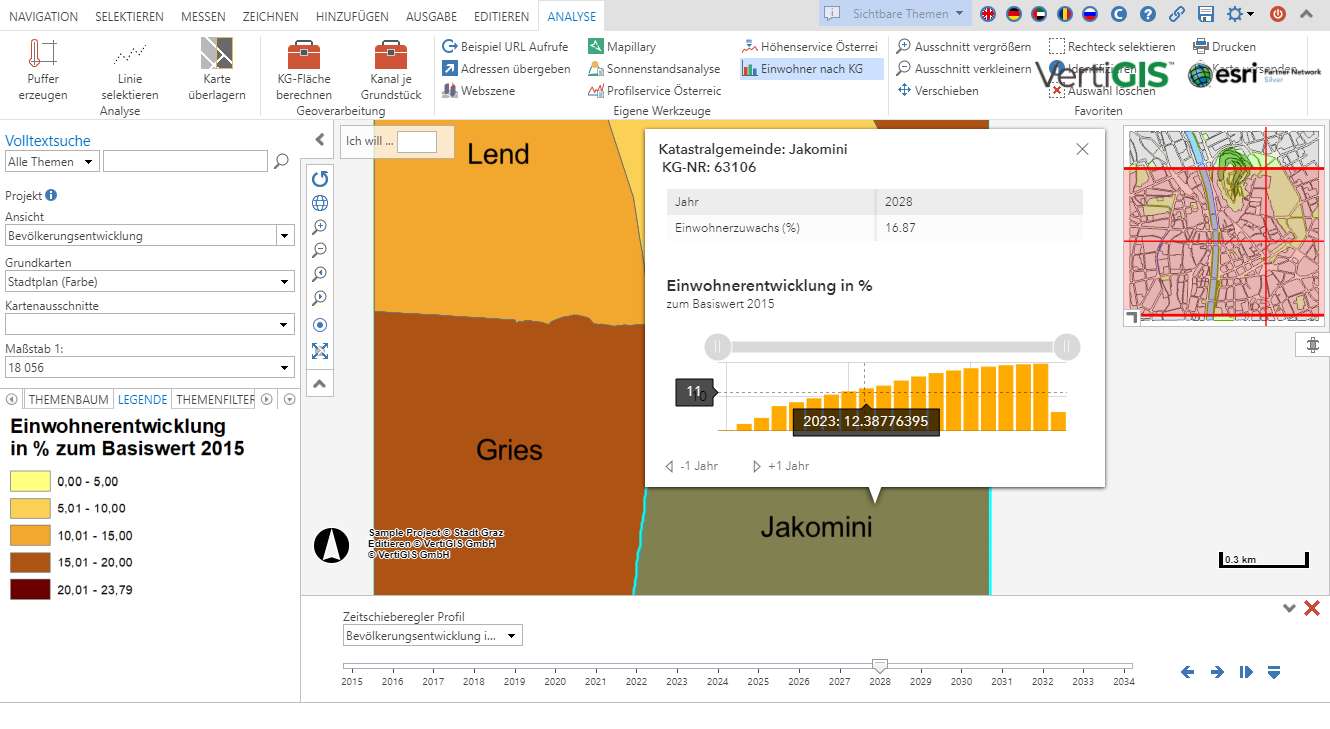1330x729 pixels.
Task: Enable the default tool circle in map toolbar
Action: point(319,324)
